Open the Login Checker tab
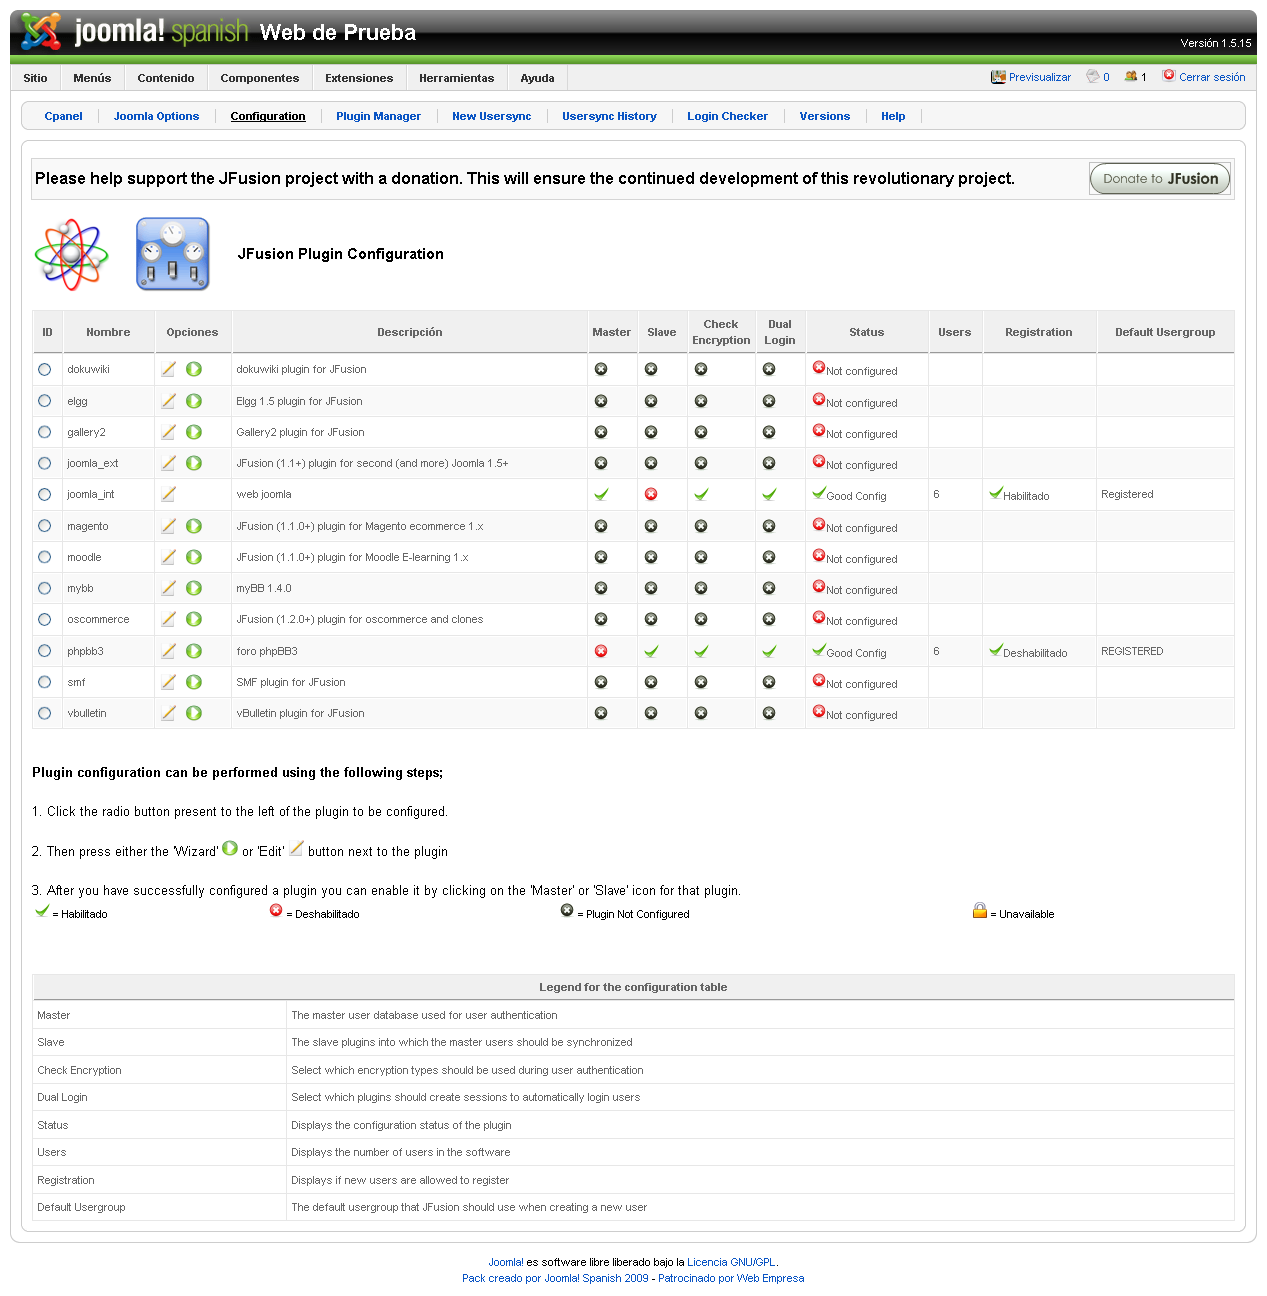The image size is (1267, 1296). click(727, 116)
